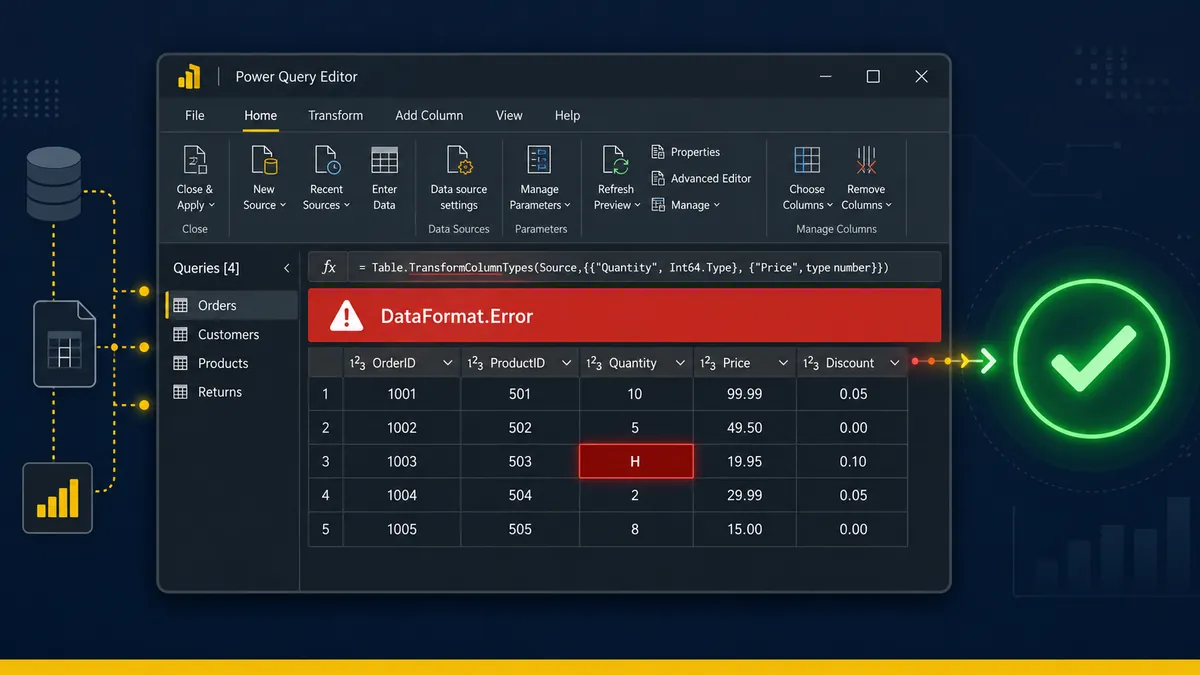Viewport: 1200px width, 675px height.
Task: Expand the Close & Apply dropdown arrow
Action: point(211,206)
